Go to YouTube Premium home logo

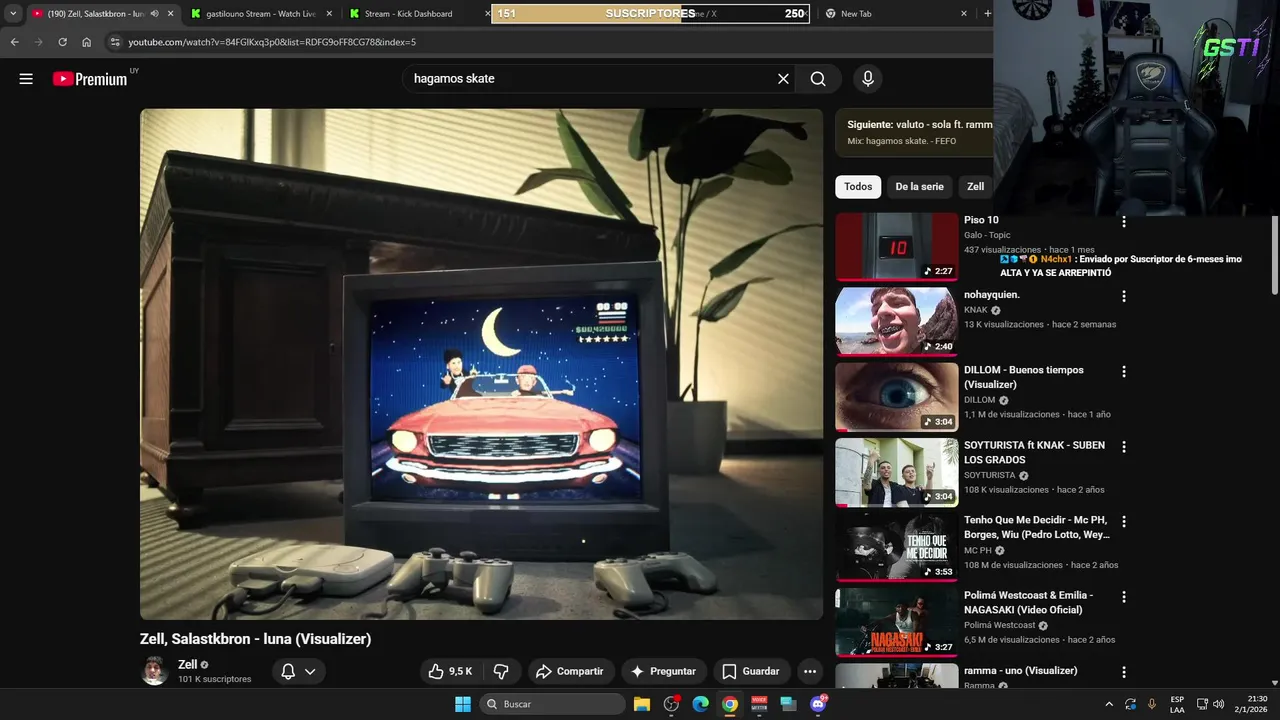[90, 79]
